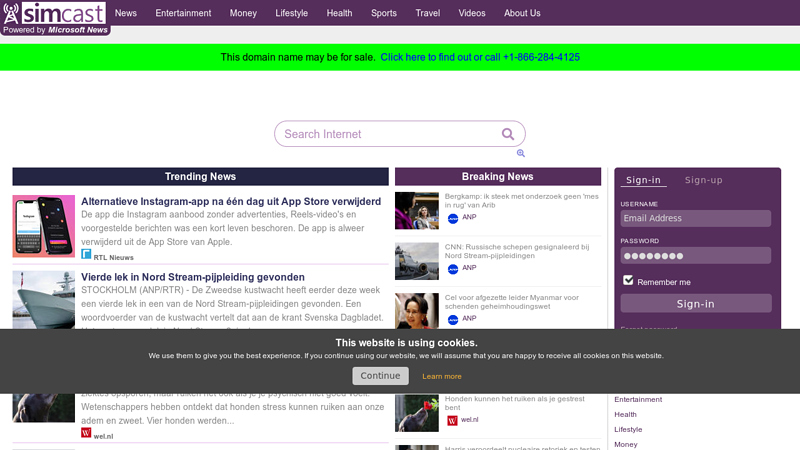Open the Vierde lek Nord Stream headline
This screenshot has width=800, height=450.
click(193, 277)
